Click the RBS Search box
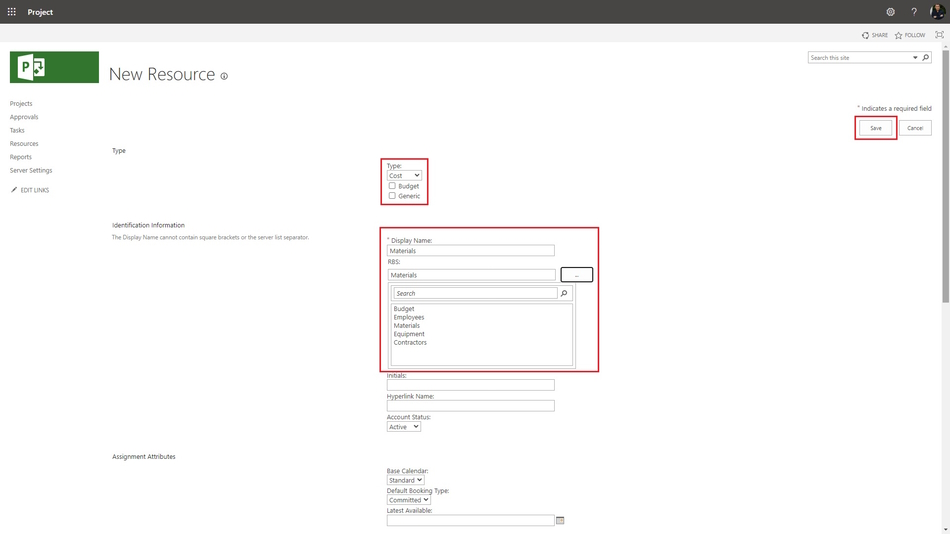Image resolution: width=950 pixels, height=534 pixels. click(x=476, y=293)
